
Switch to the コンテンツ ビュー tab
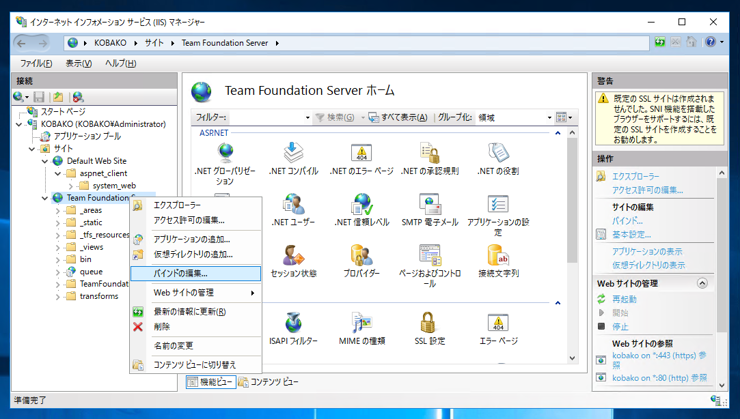269,382
